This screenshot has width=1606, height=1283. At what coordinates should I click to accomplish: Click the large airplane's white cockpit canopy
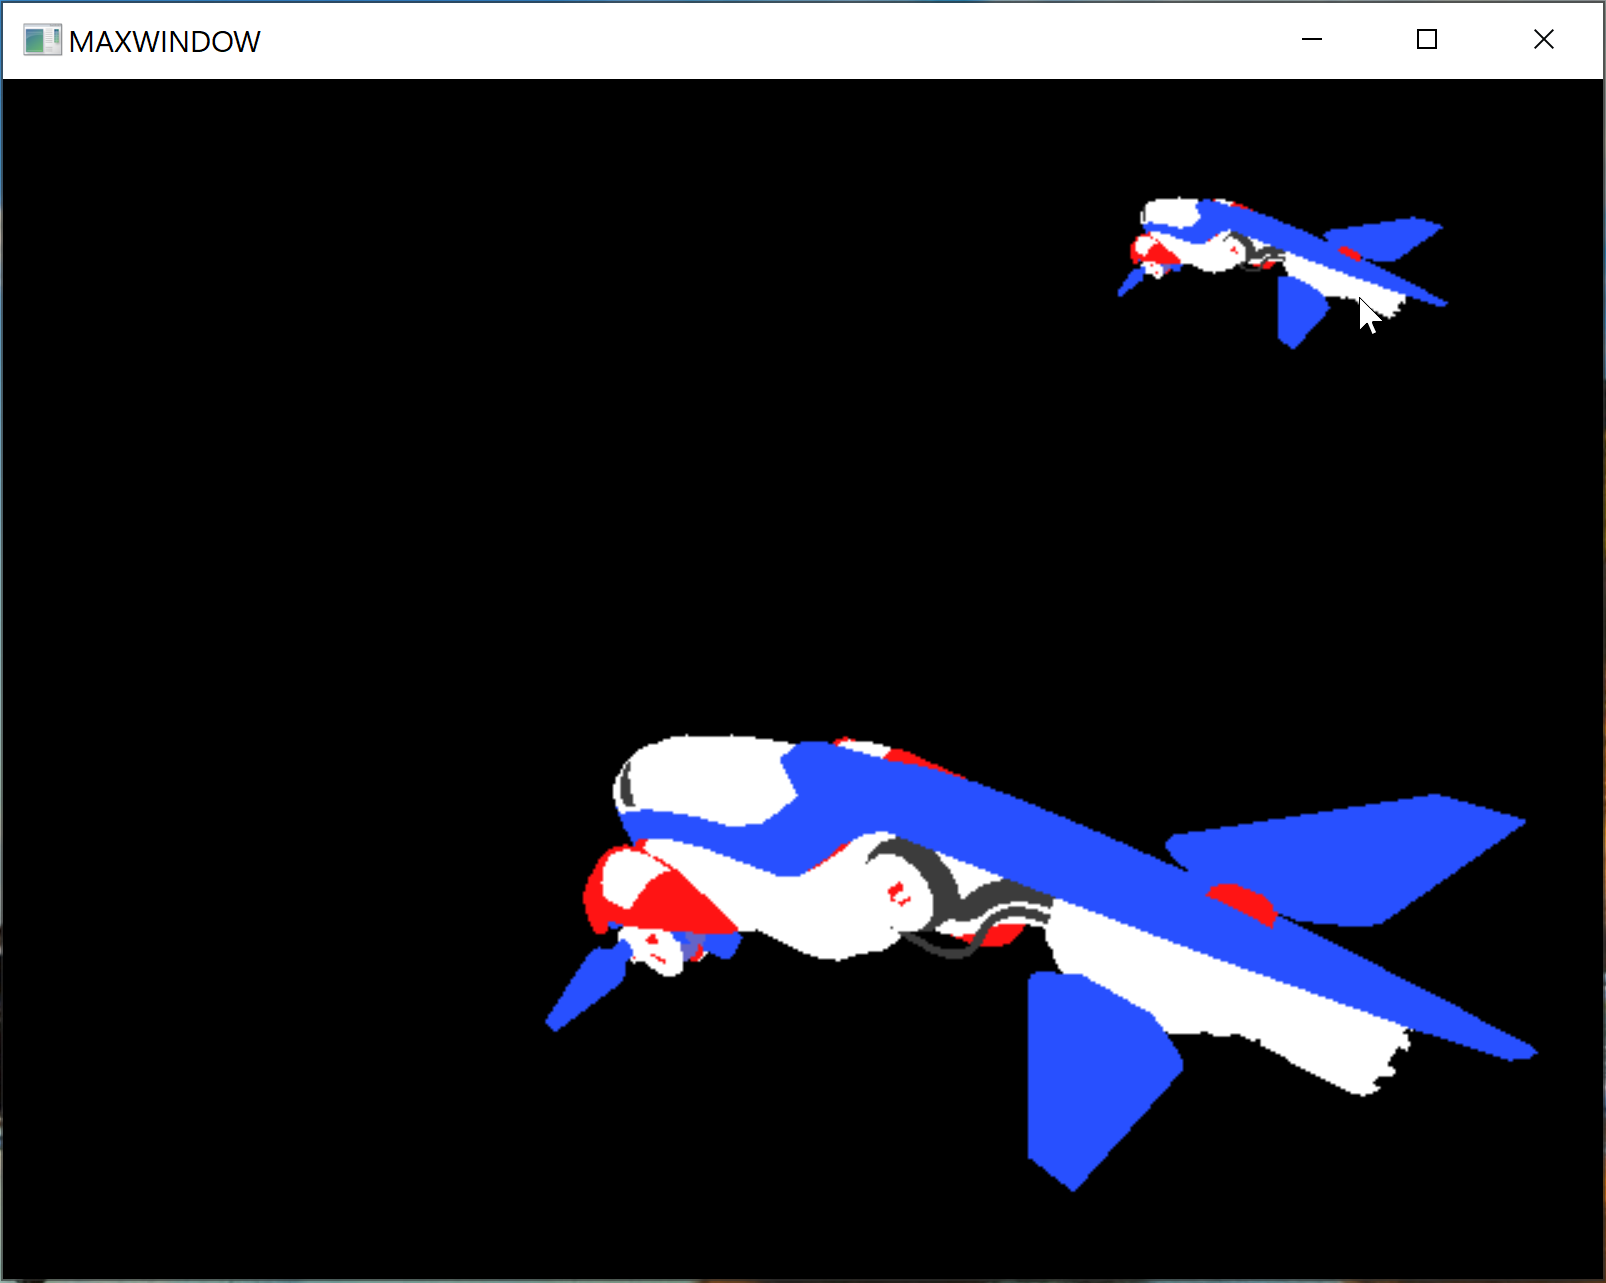click(x=700, y=780)
